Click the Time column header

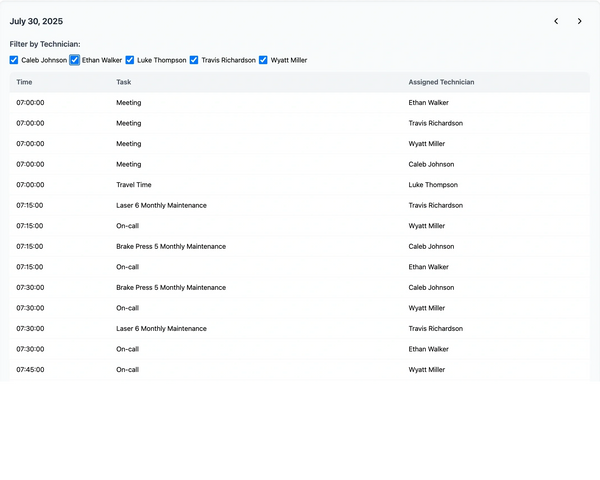24,82
